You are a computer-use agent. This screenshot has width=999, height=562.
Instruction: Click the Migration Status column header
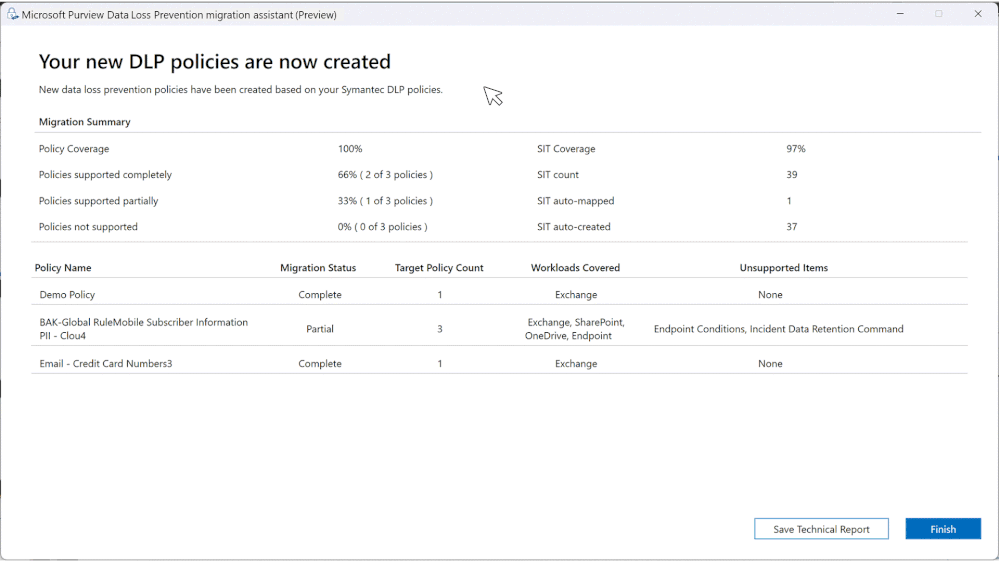click(318, 268)
